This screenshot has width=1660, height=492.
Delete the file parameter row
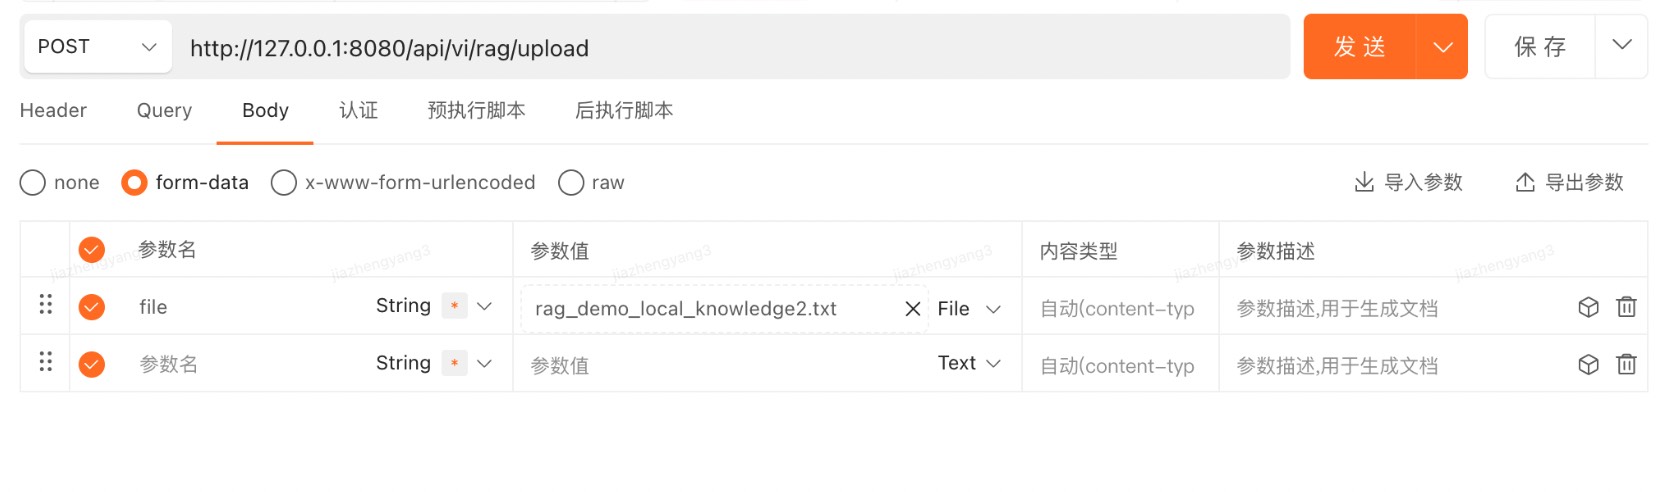pyautogui.click(x=1626, y=307)
